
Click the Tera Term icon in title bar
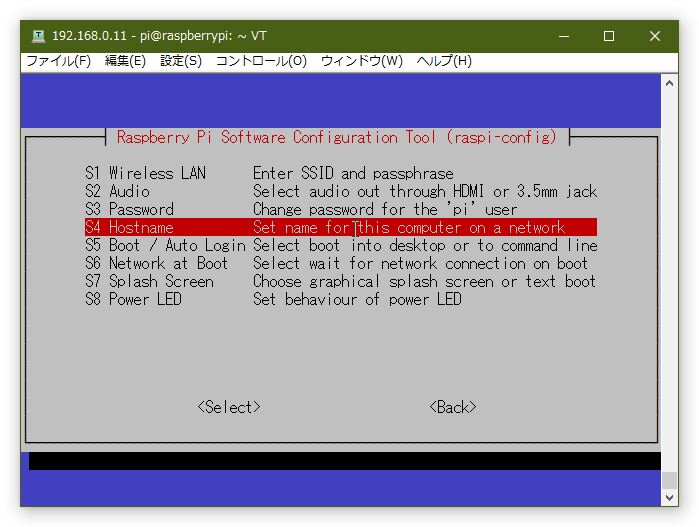pos(38,36)
